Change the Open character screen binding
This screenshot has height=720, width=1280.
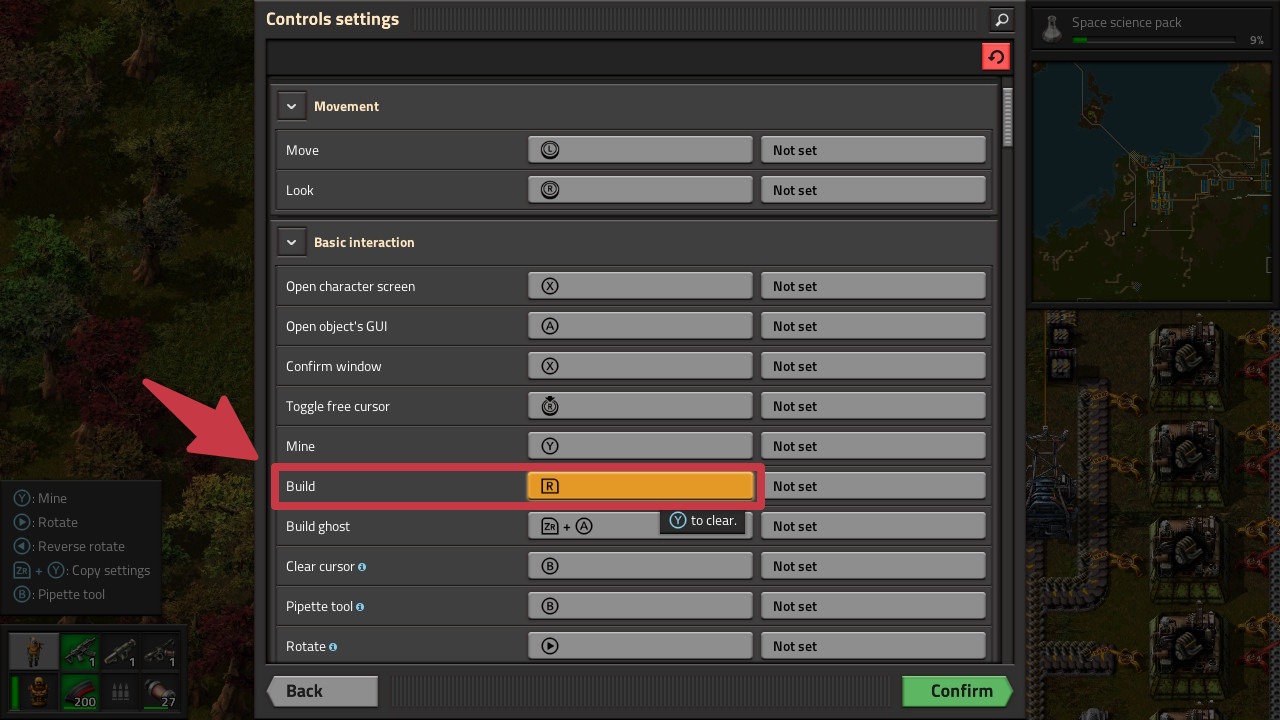[x=640, y=286]
